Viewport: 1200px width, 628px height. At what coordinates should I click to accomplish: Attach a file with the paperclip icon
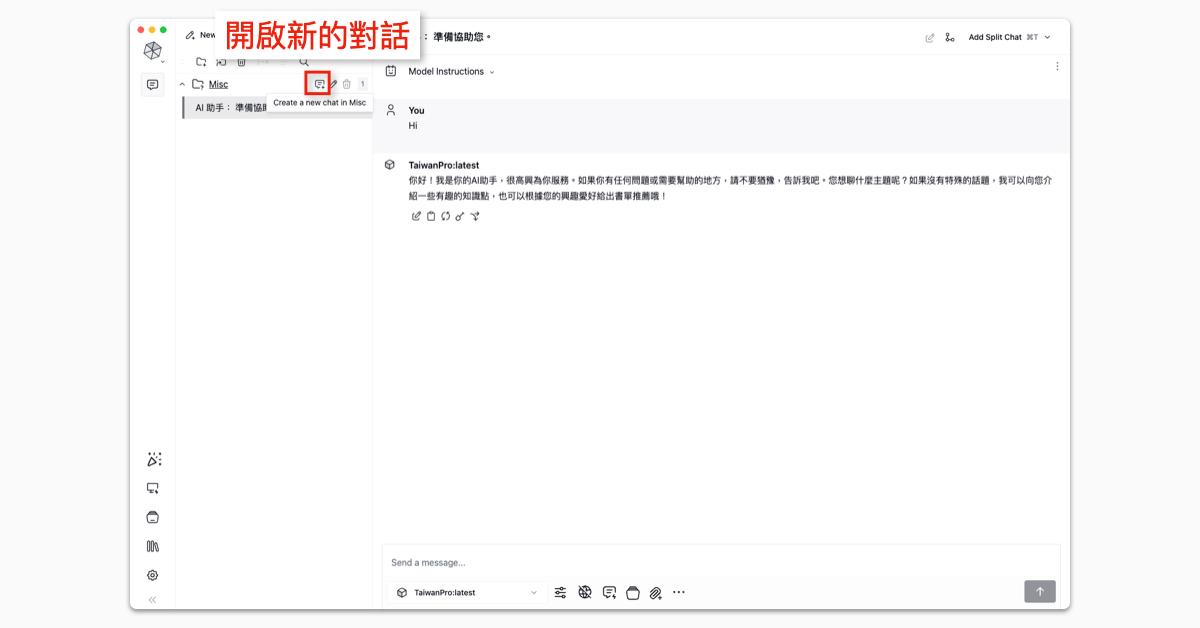(656, 592)
